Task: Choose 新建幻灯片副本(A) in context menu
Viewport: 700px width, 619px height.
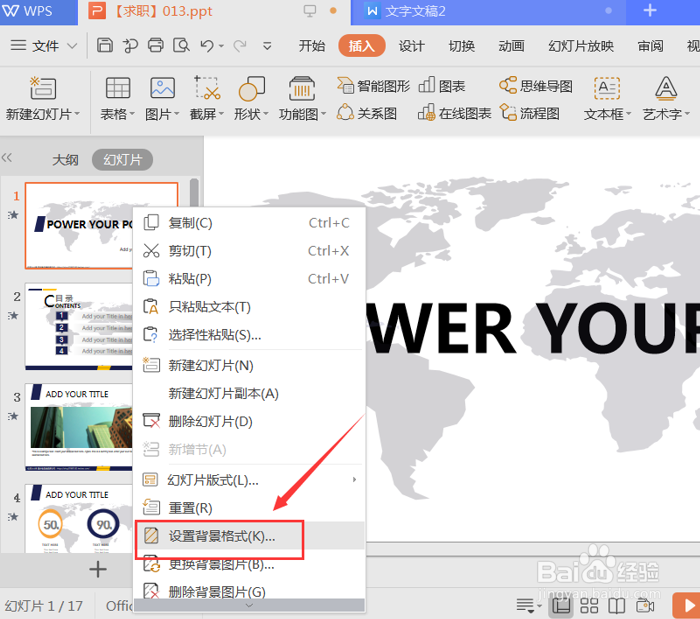Action: click(249, 394)
